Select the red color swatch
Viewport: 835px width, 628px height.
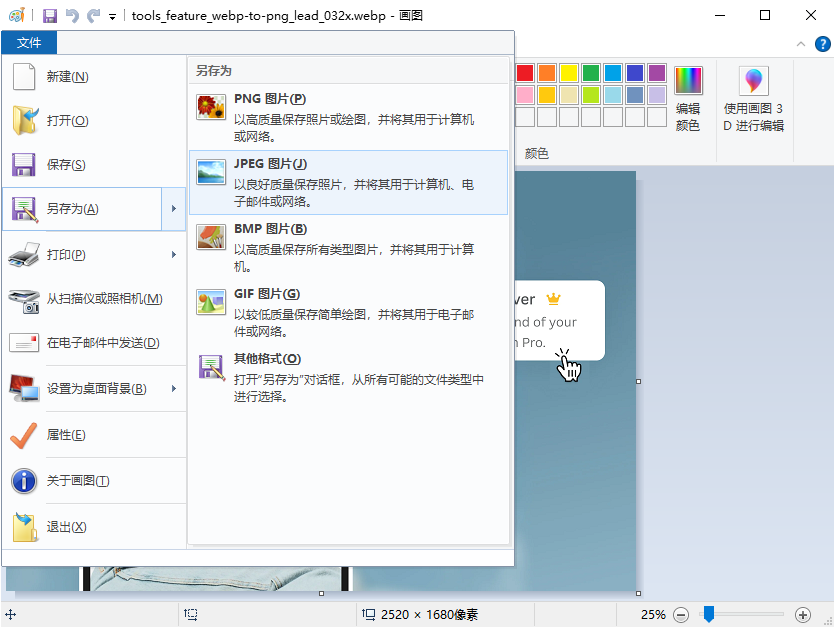click(x=525, y=71)
